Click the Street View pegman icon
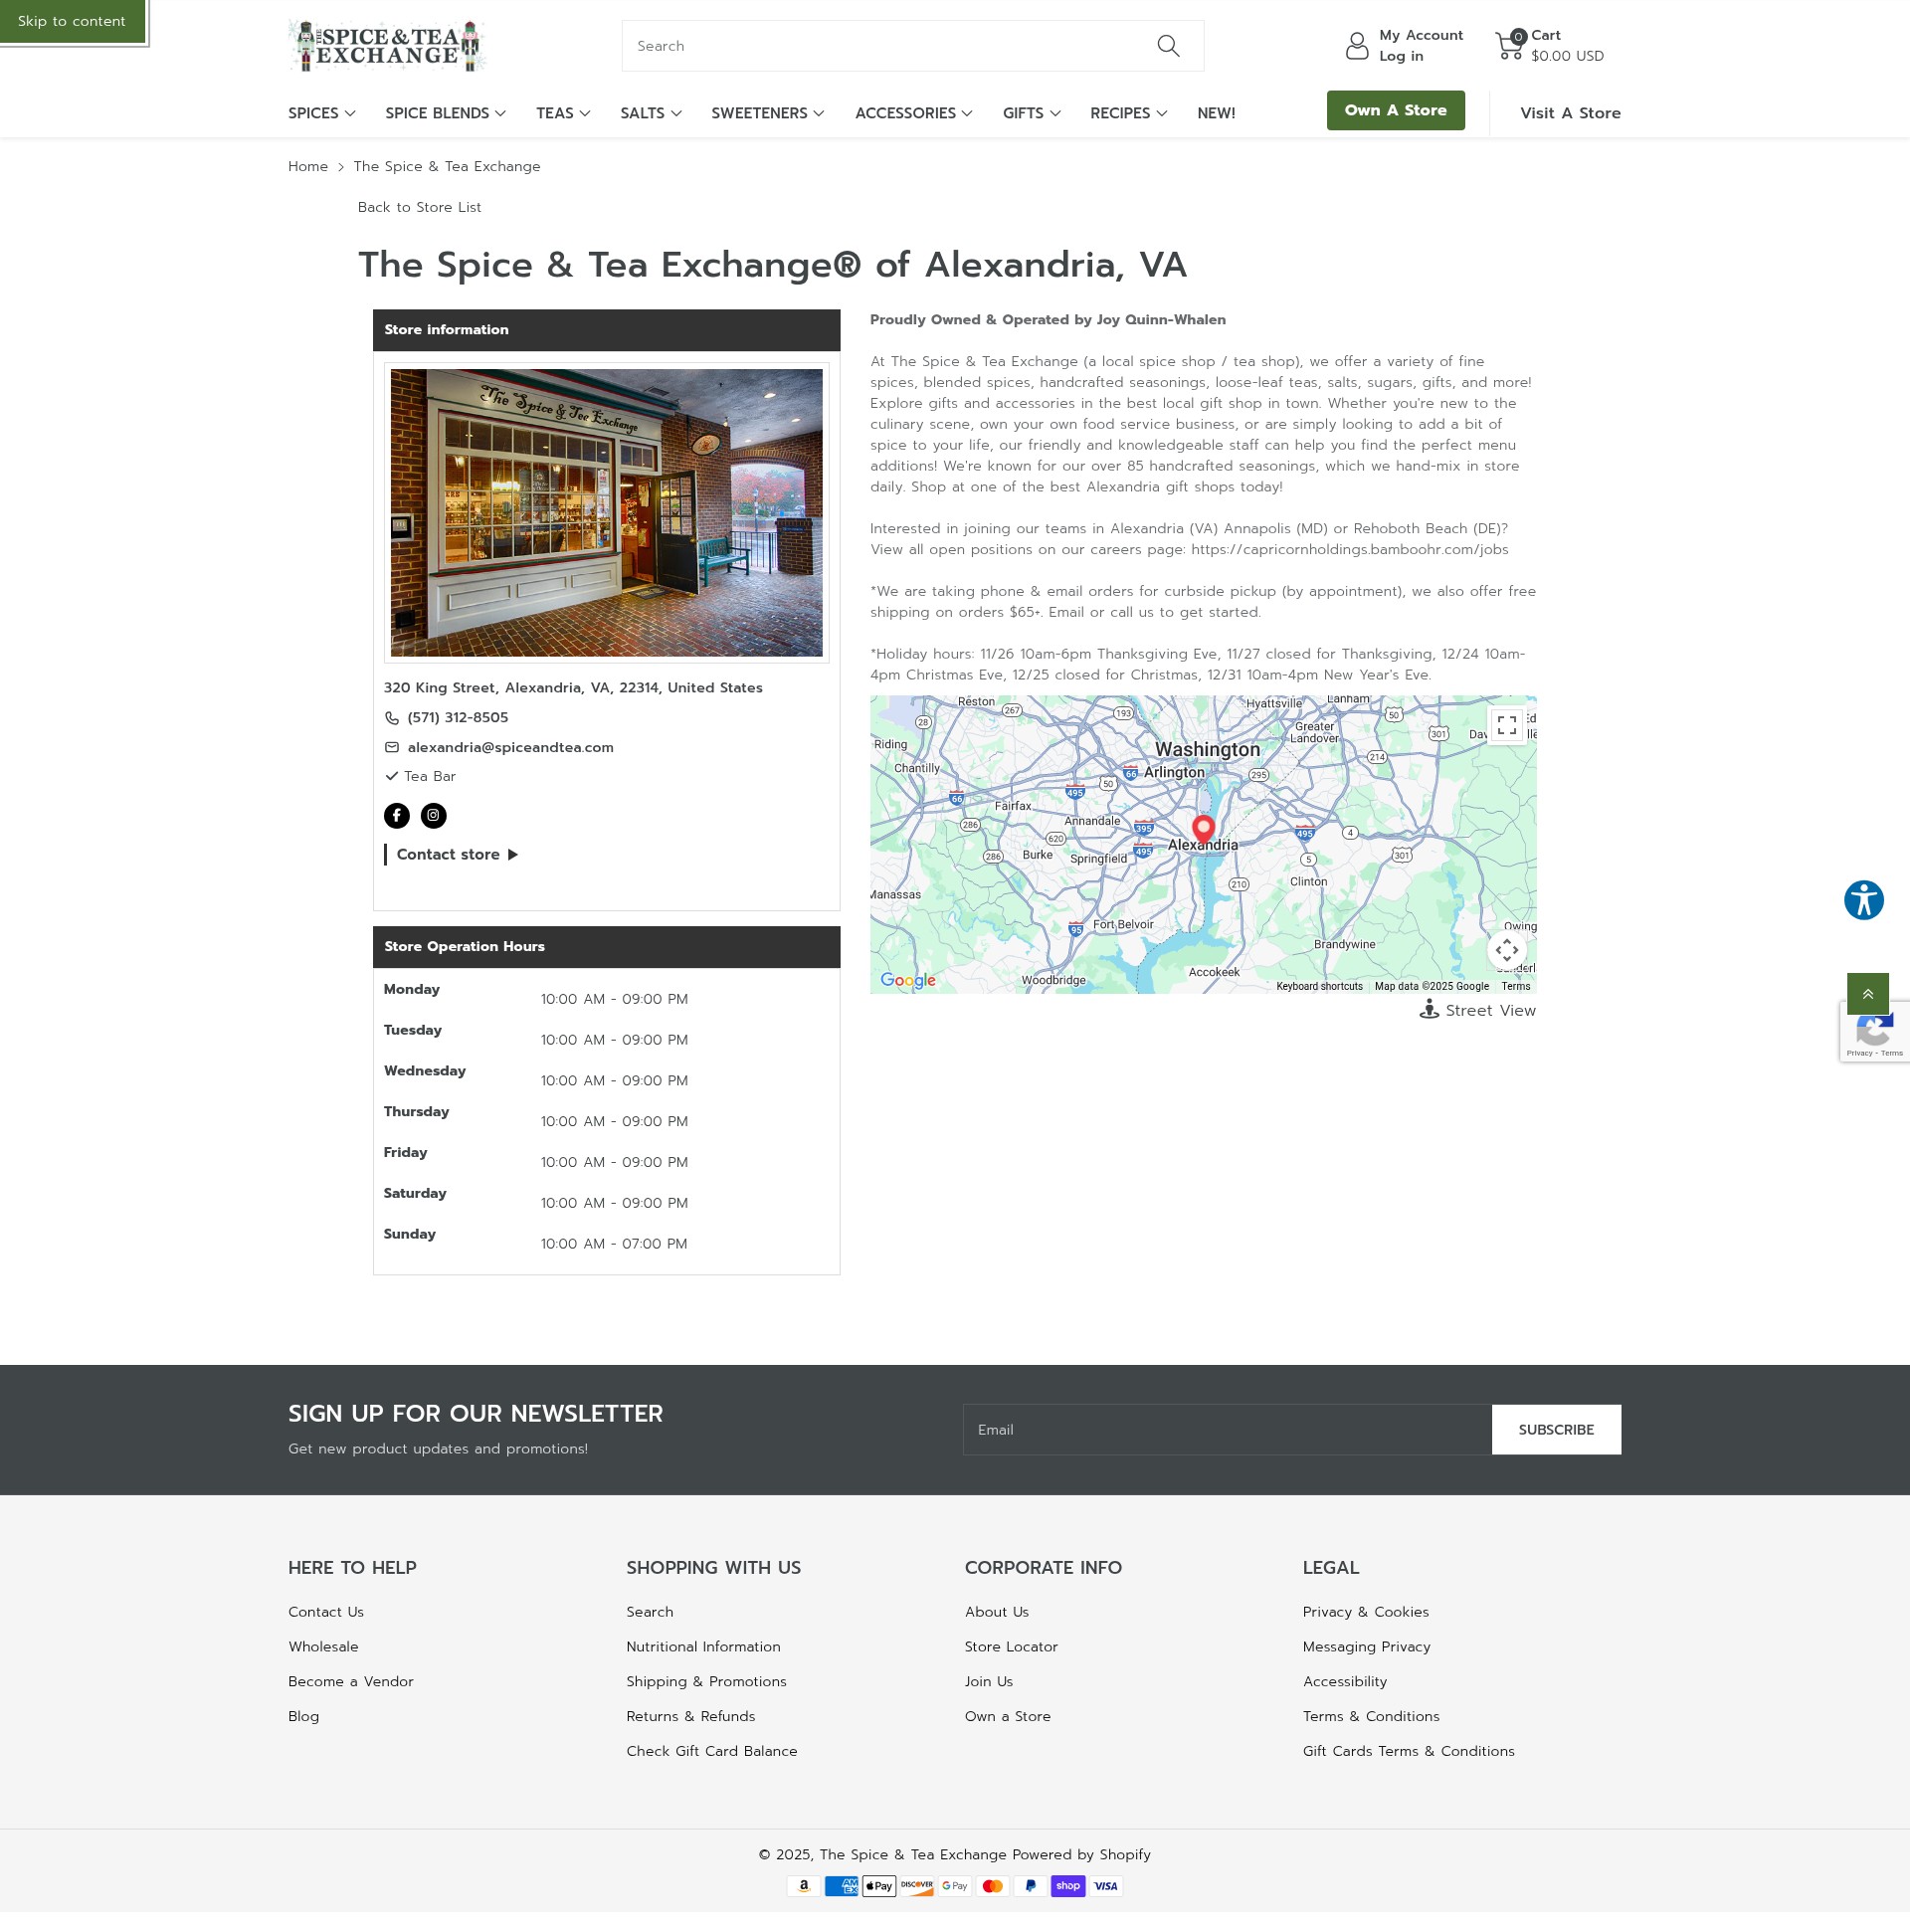Image resolution: width=1910 pixels, height=1932 pixels. click(x=1429, y=1009)
